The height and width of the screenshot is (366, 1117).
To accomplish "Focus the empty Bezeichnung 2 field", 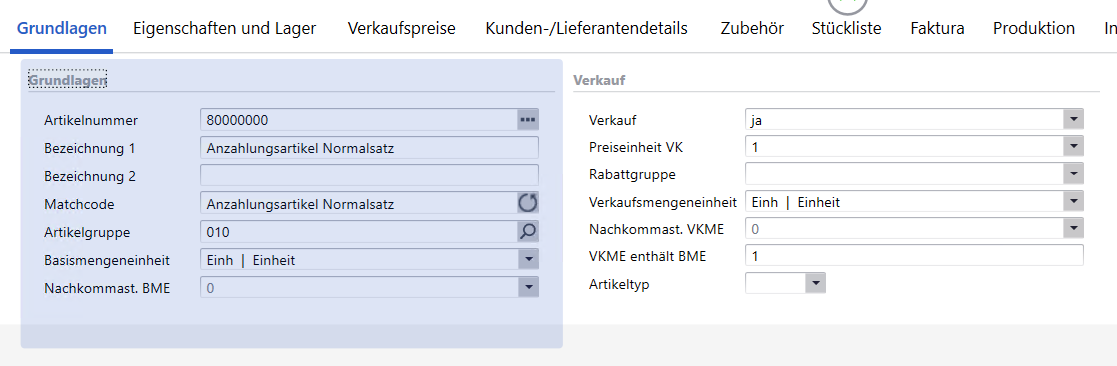I will pos(370,175).
